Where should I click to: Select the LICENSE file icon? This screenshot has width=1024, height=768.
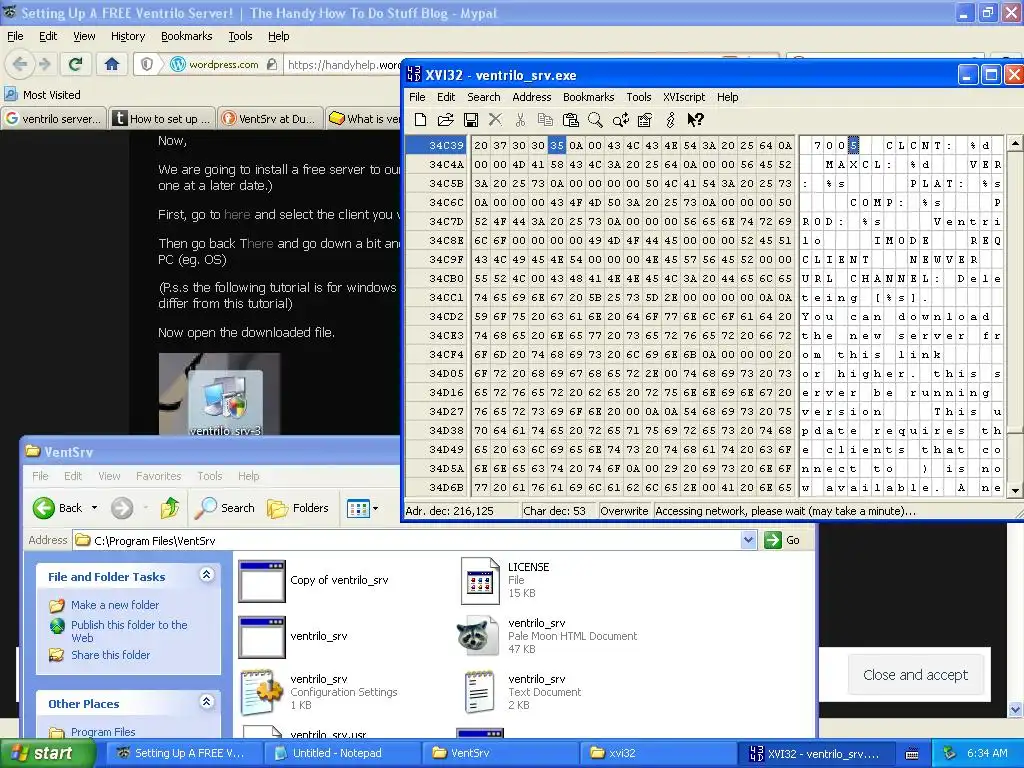pos(480,580)
